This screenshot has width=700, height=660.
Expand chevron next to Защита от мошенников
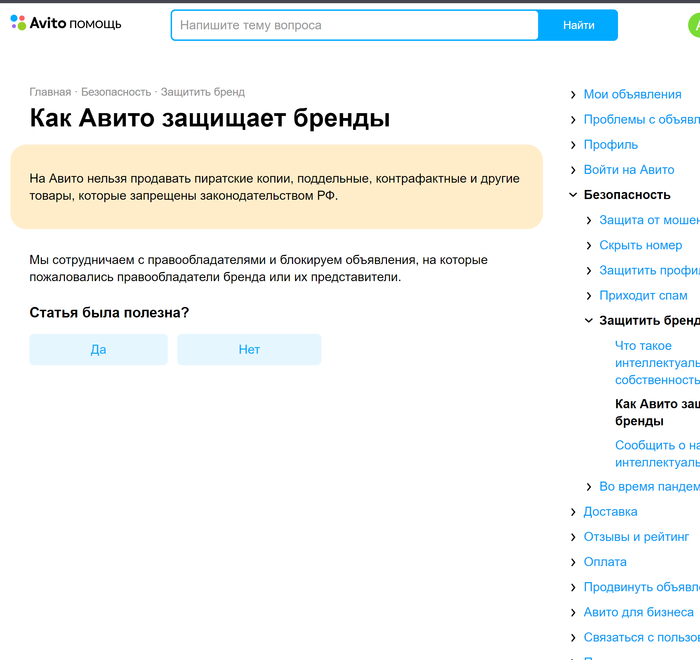pyautogui.click(x=589, y=220)
